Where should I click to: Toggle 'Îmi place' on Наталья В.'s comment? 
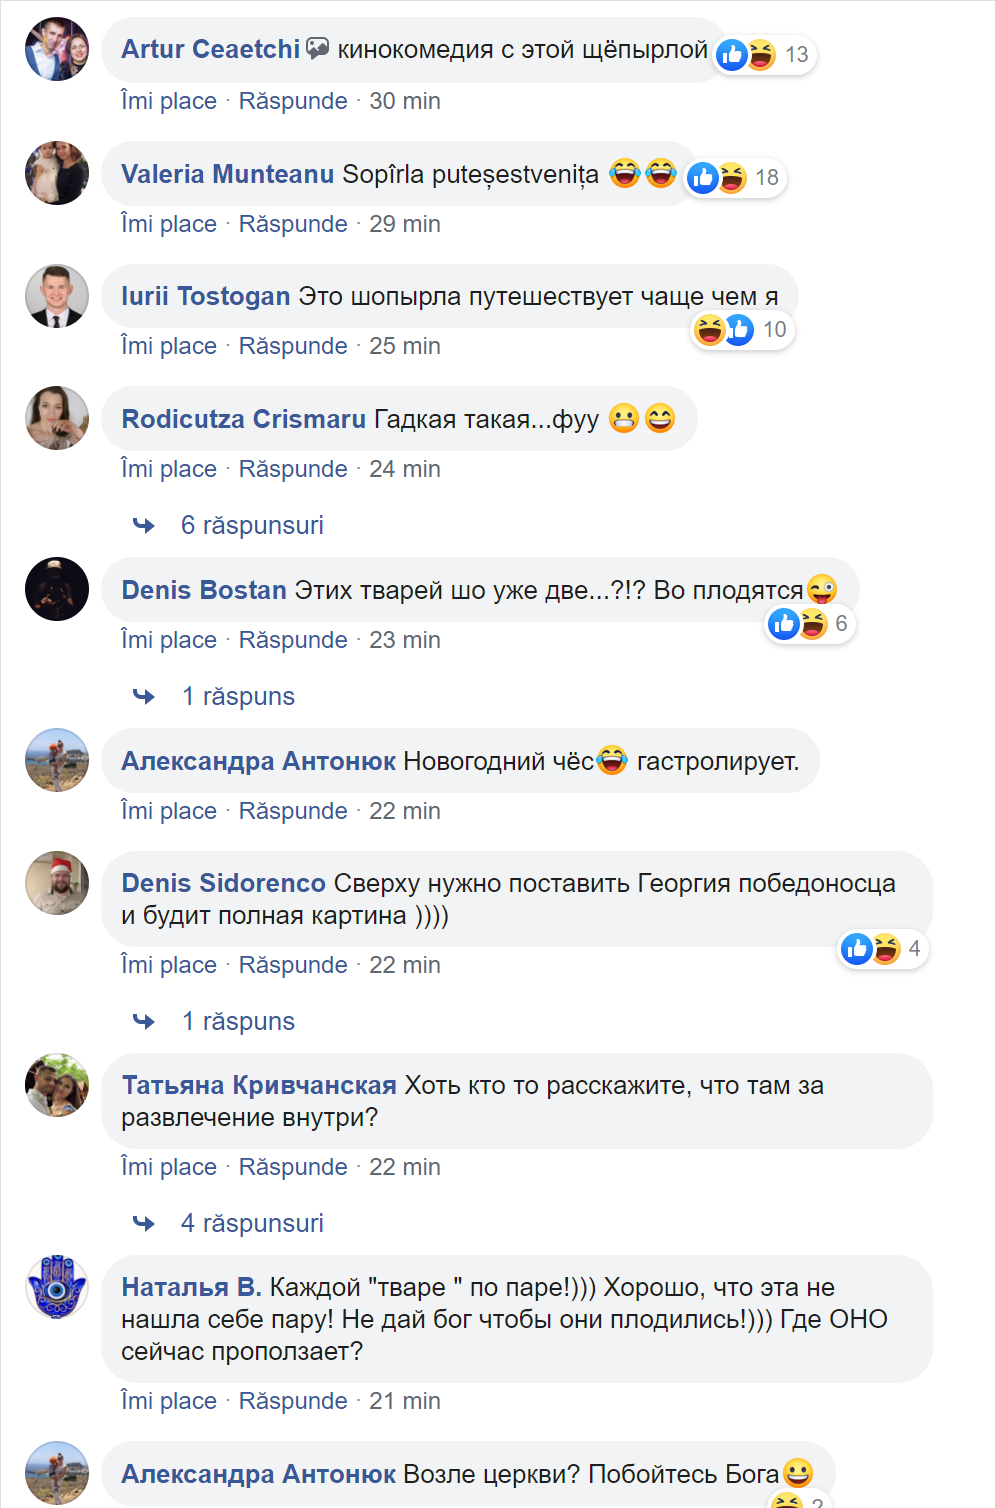[x=169, y=1401]
